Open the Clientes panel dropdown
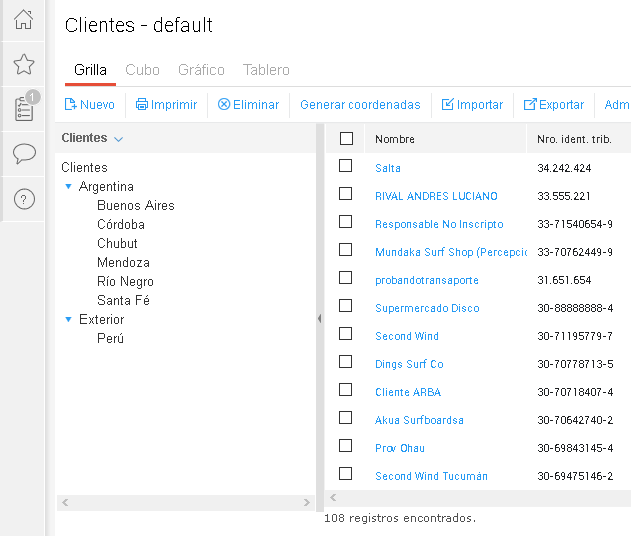 click(x=118, y=139)
